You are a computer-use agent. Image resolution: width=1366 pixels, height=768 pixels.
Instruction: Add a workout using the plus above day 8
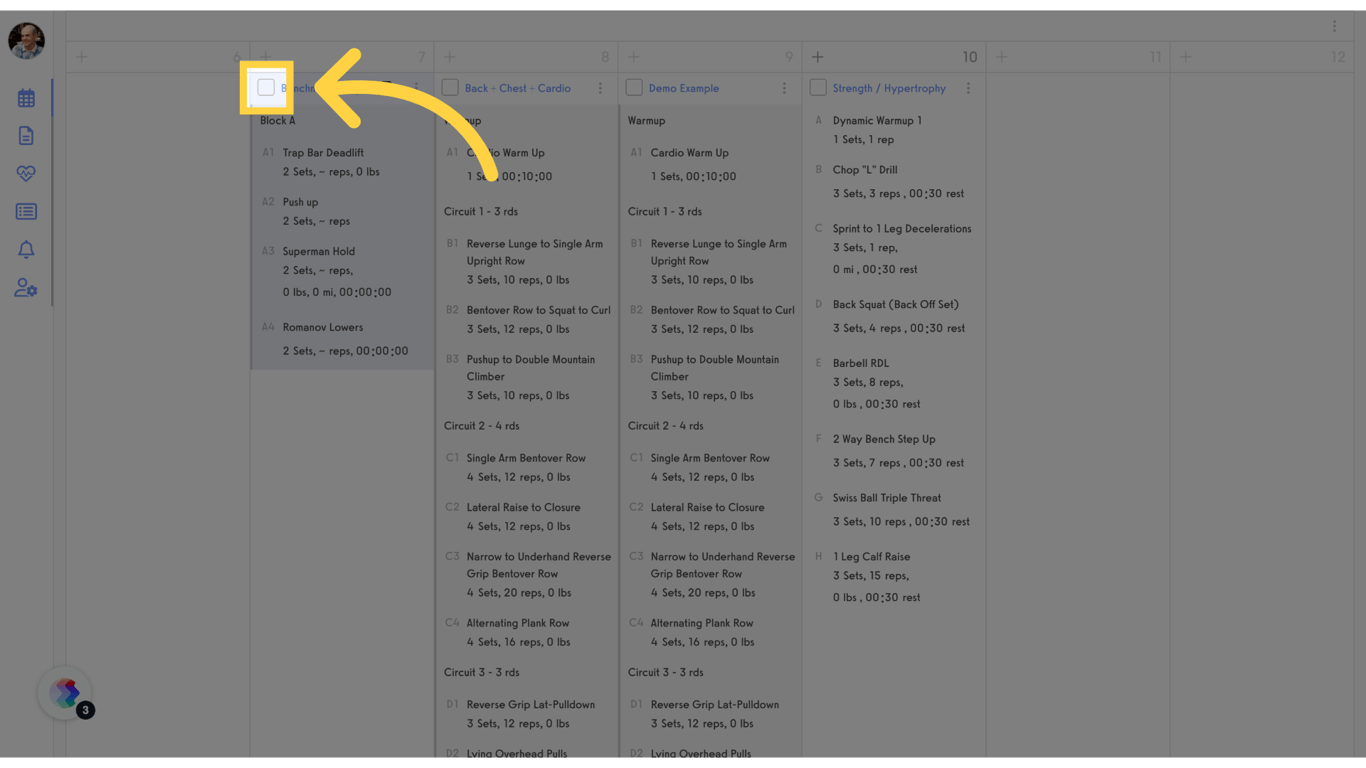click(449, 57)
